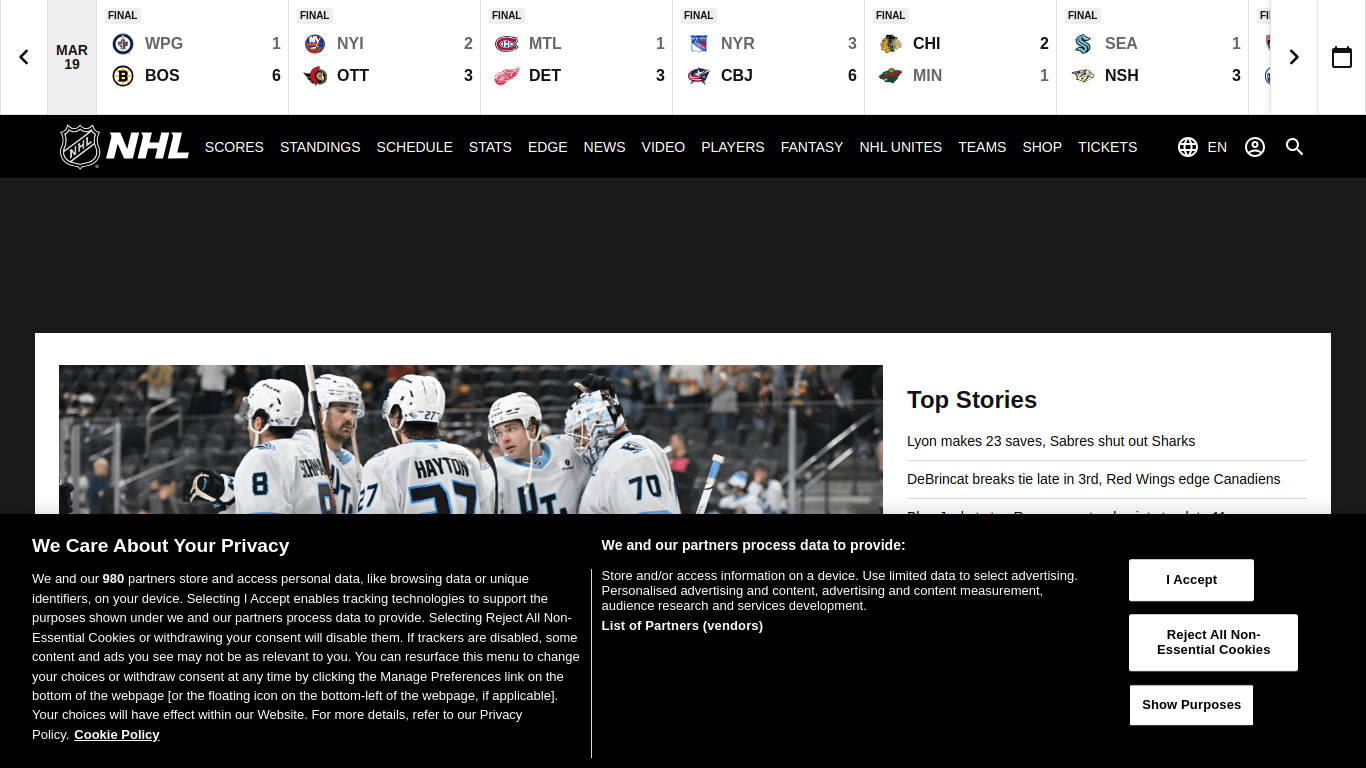This screenshot has width=1366, height=768.
Task: Open the search magnifier icon
Action: pyautogui.click(x=1294, y=147)
